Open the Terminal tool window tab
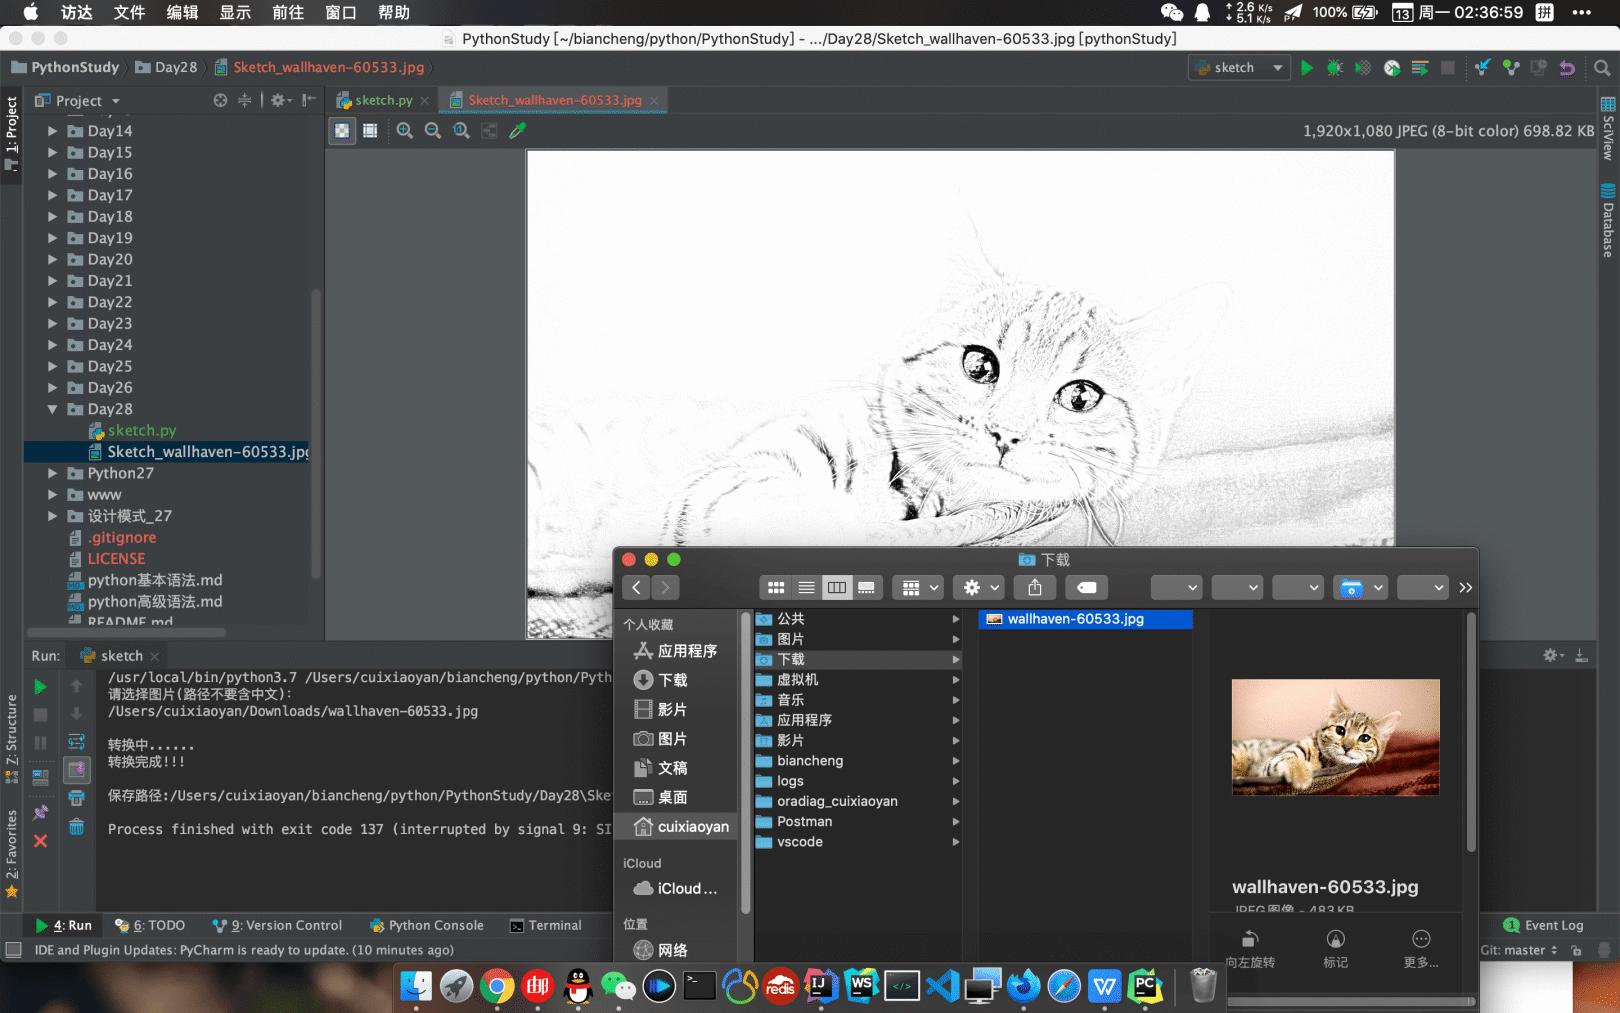Viewport: 1620px width, 1013px height. 545,926
